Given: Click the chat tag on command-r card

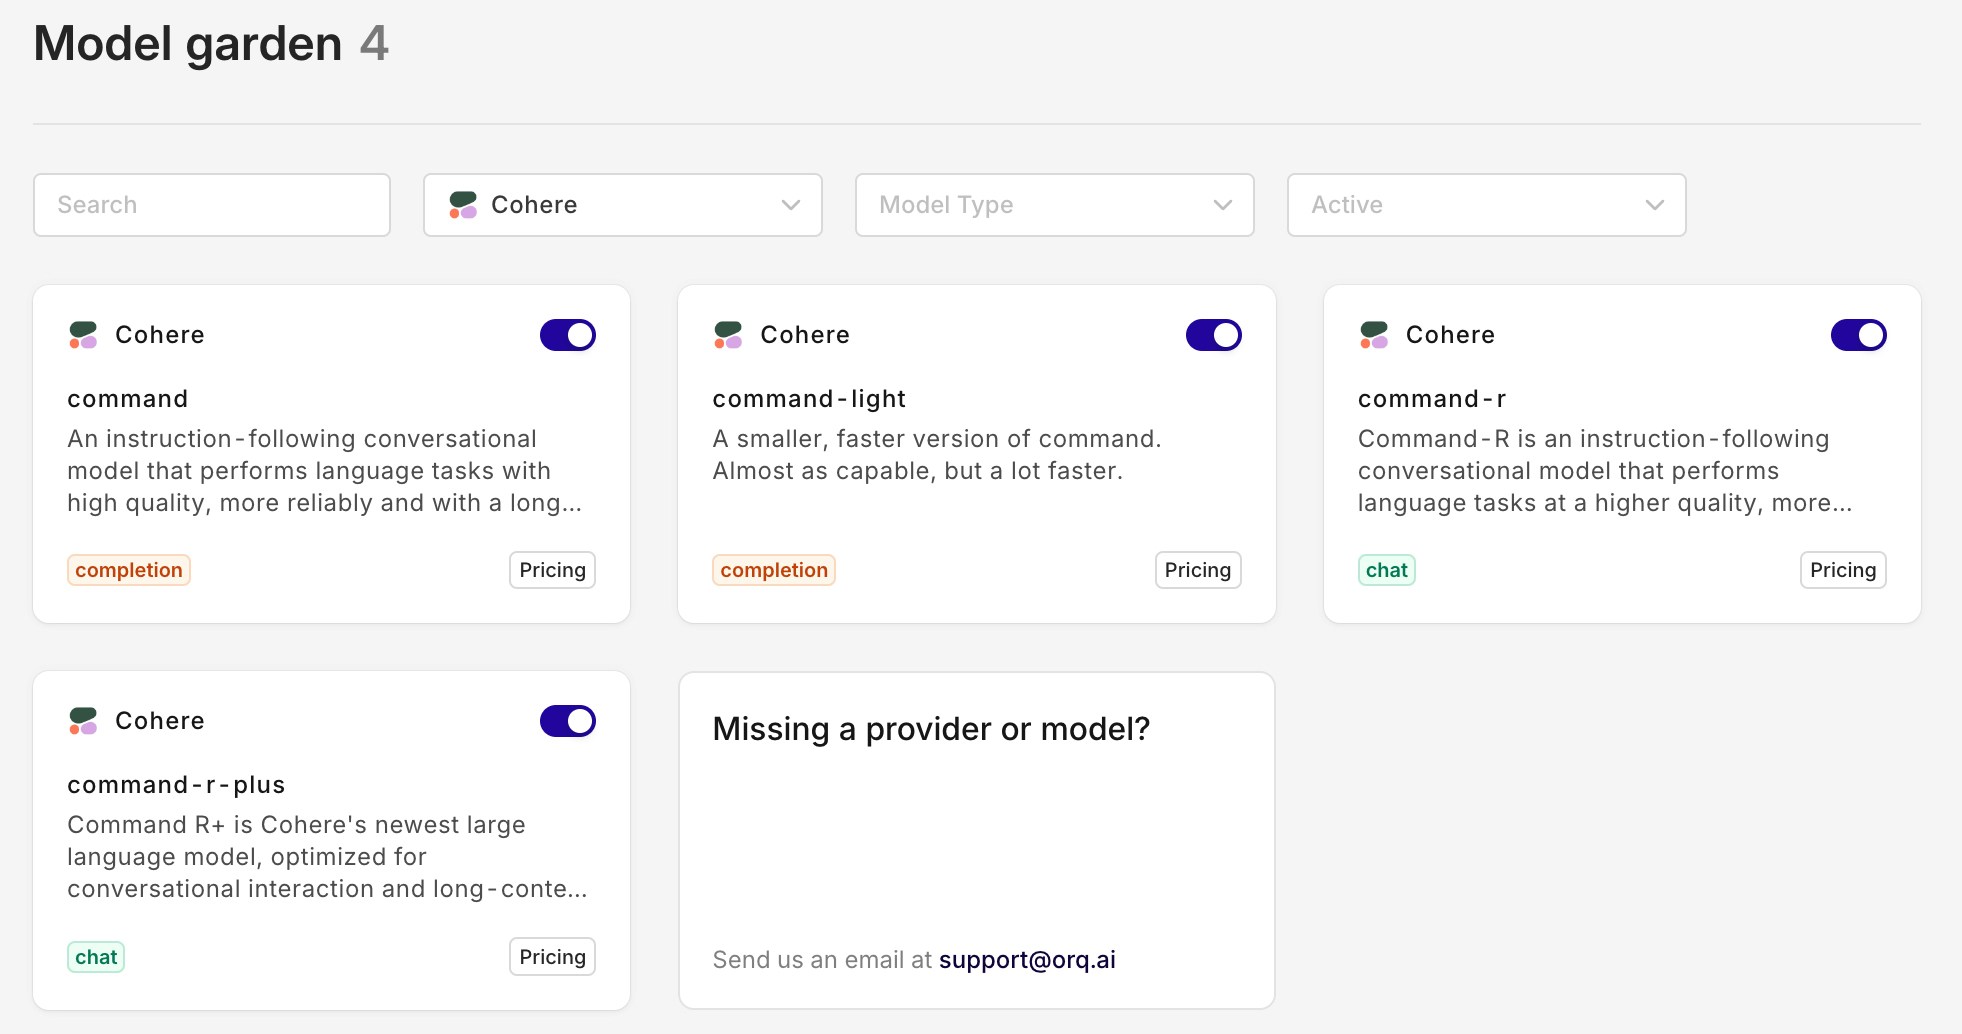Looking at the screenshot, I should 1386,570.
